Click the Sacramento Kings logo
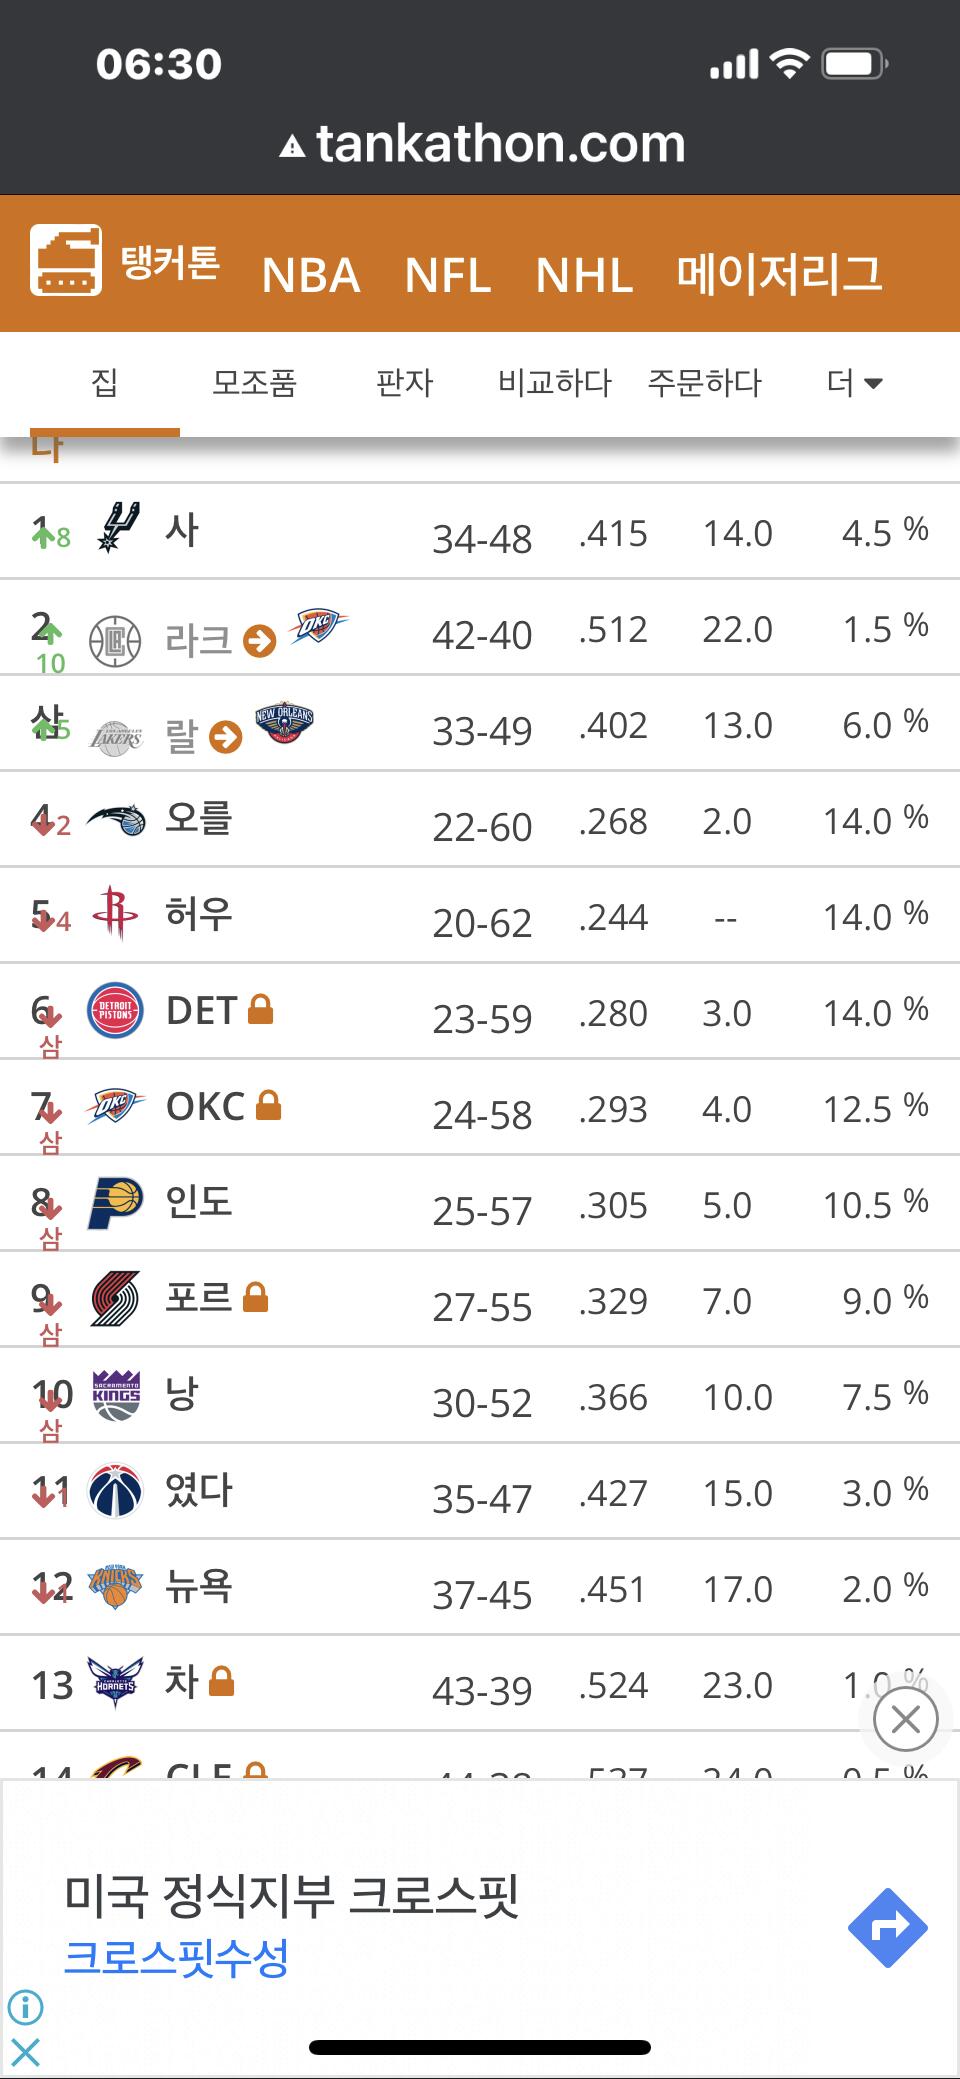This screenshot has width=960, height=2079. coord(116,1395)
